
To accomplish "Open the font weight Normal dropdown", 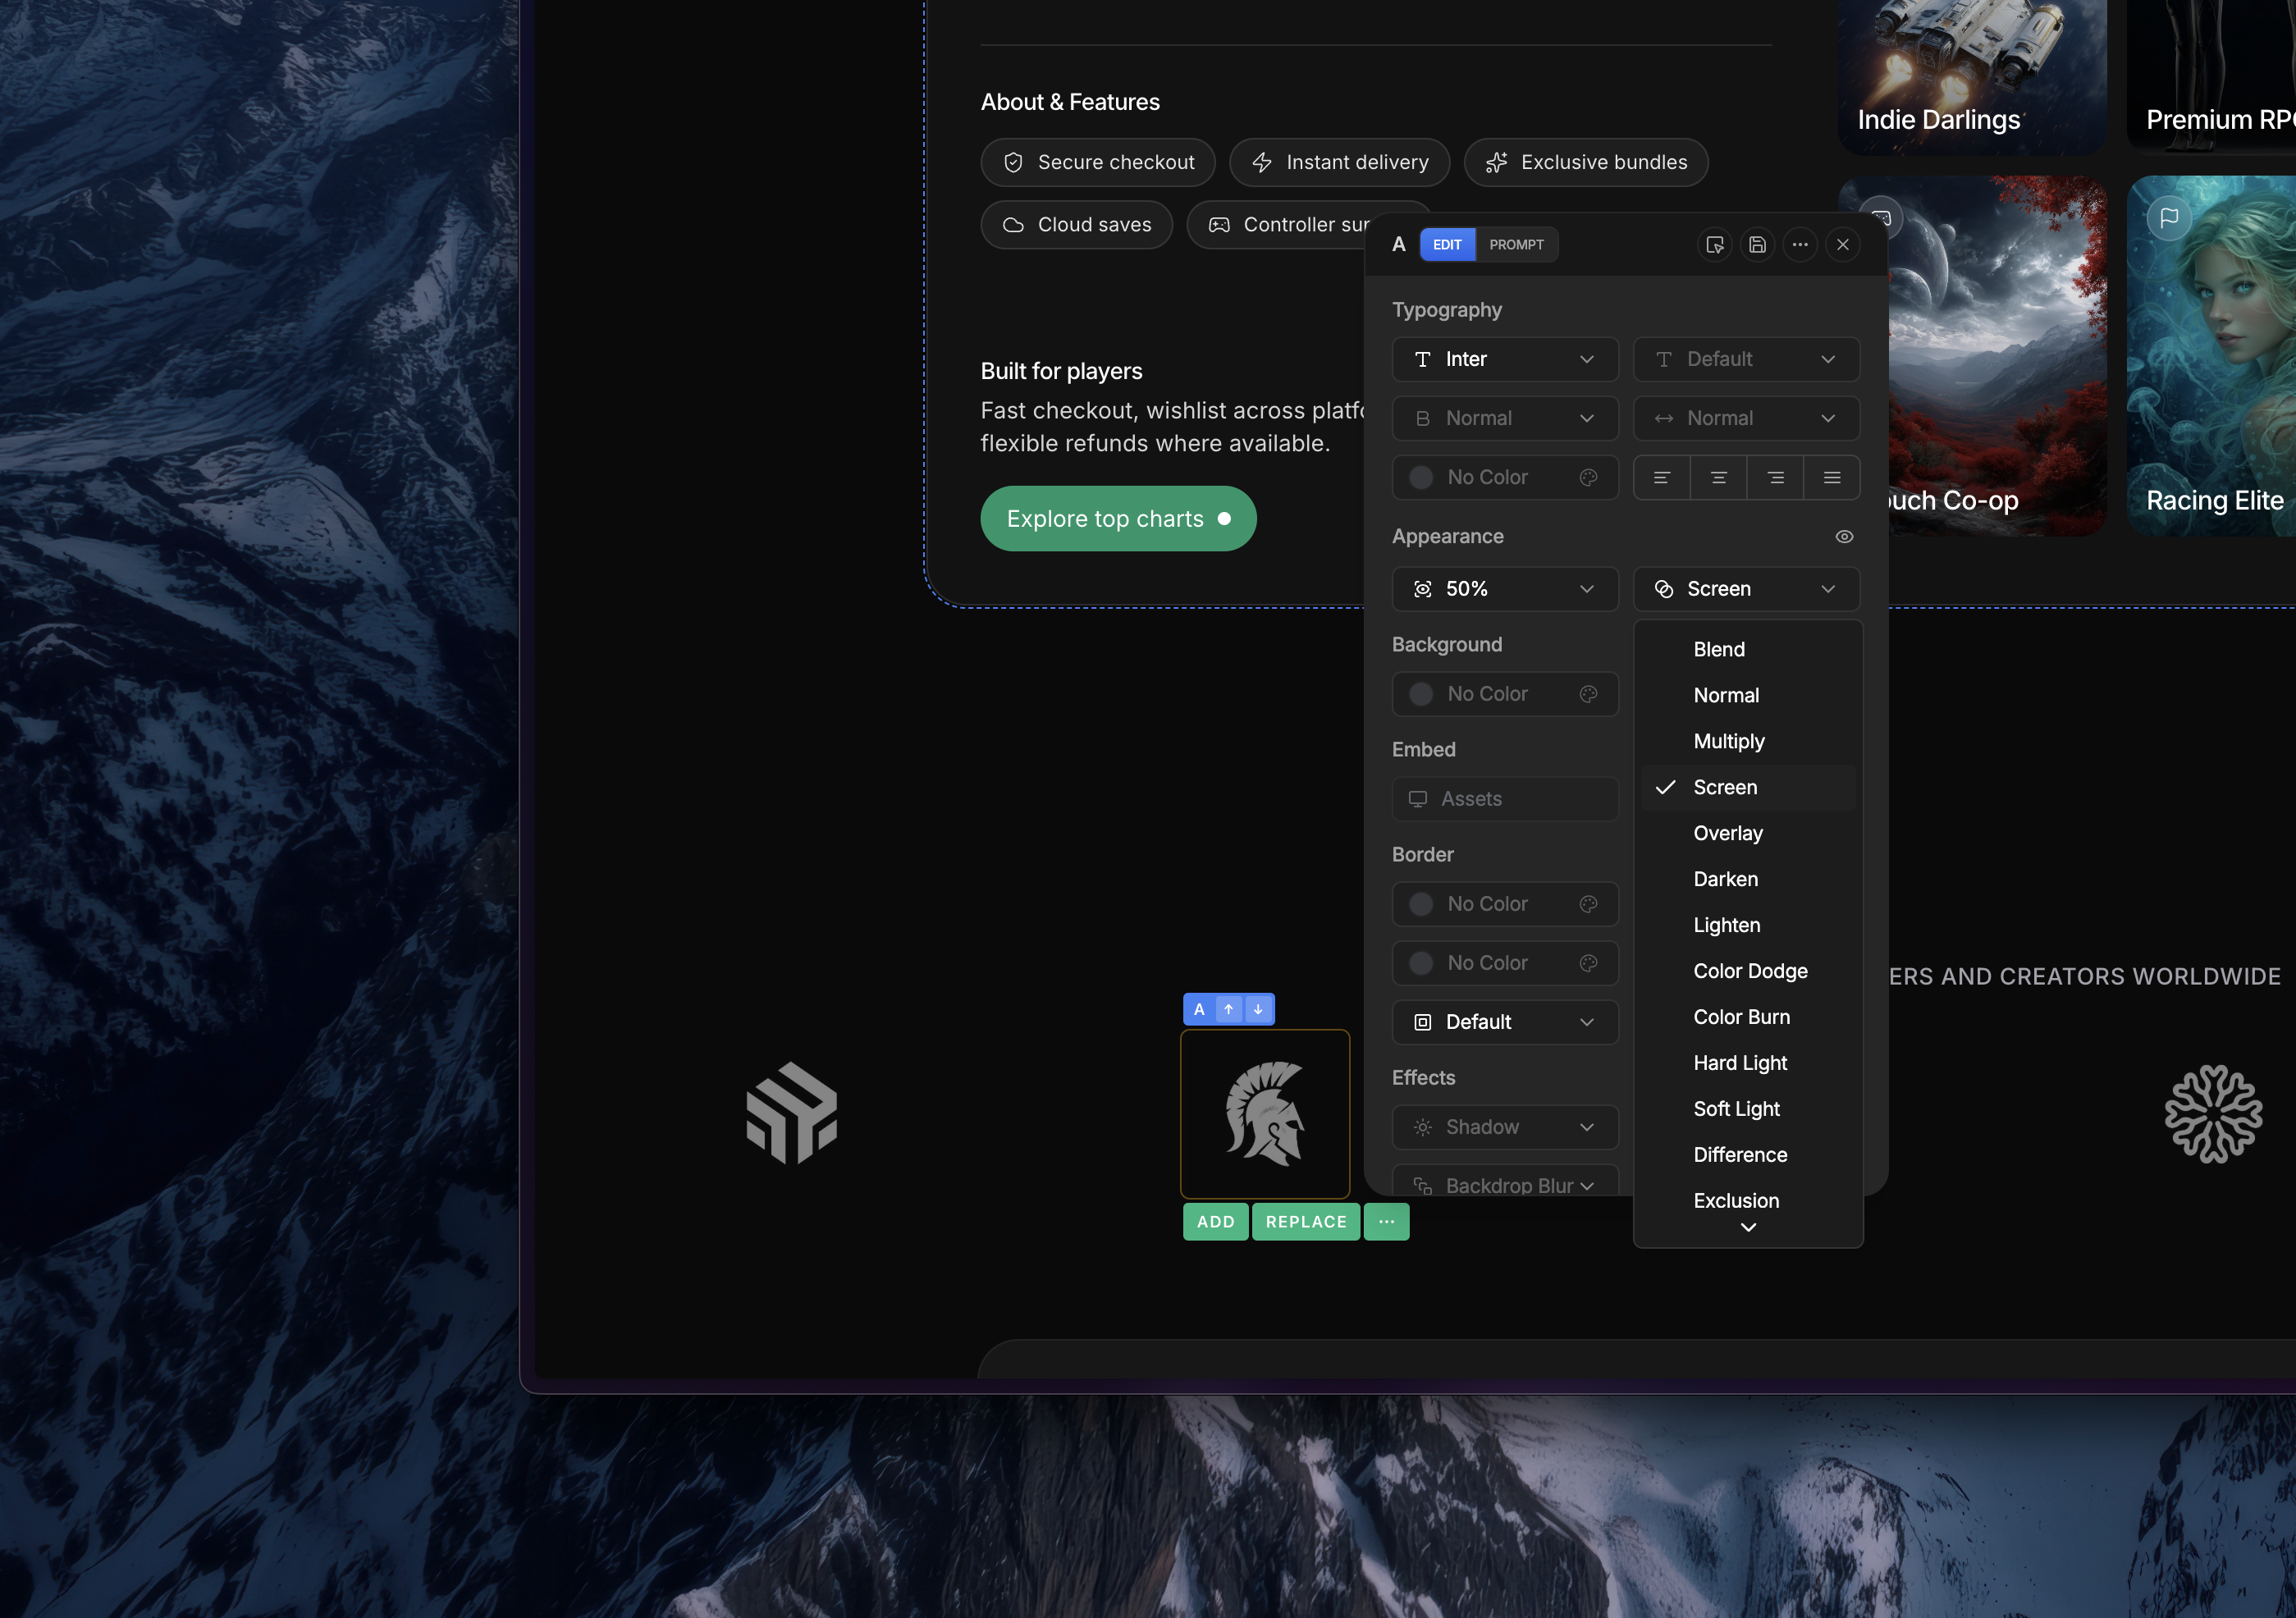I will (x=1505, y=418).
